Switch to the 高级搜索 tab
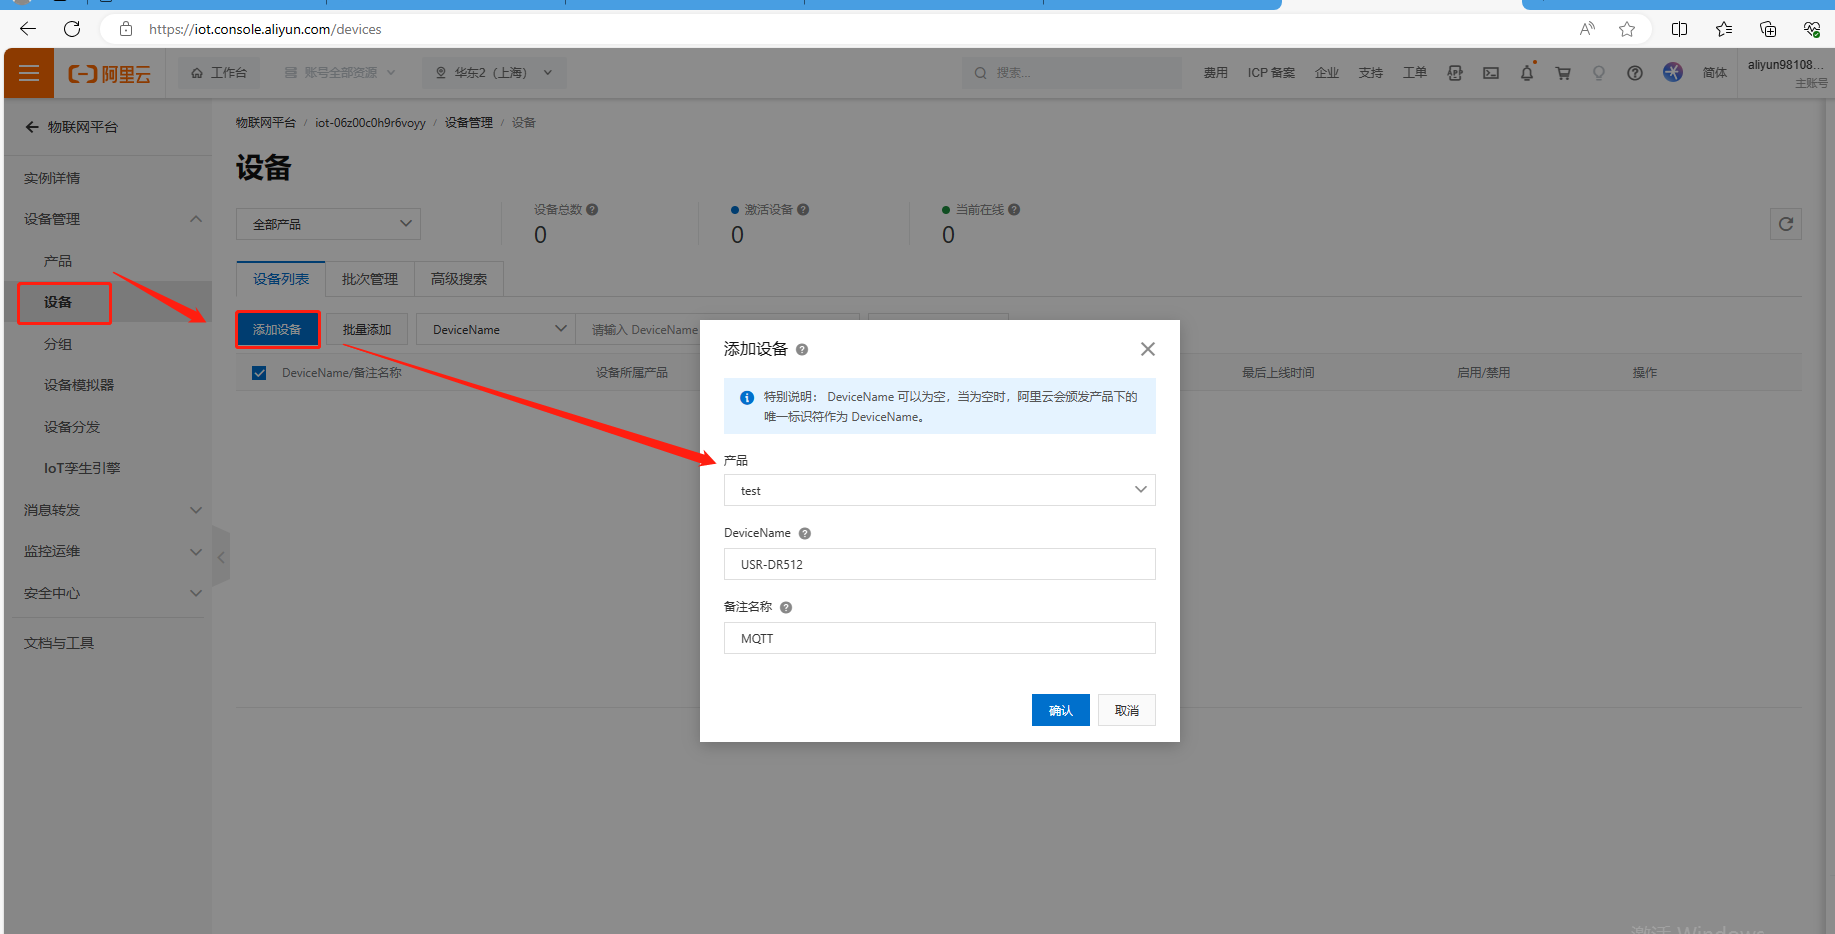Image resolution: width=1835 pixels, height=934 pixels. tap(459, 279)
